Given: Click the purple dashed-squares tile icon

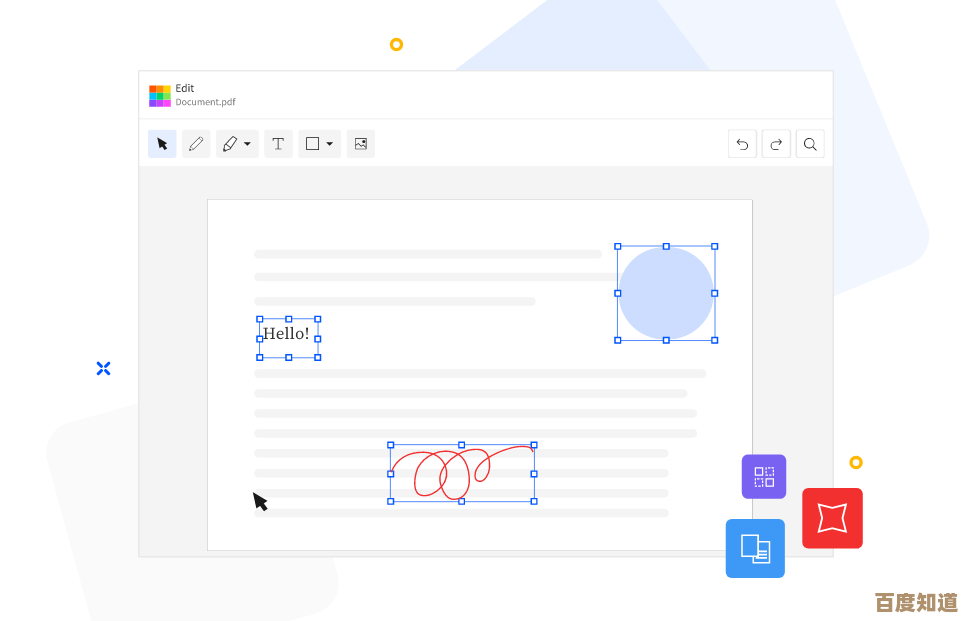Looking at the screenshot, I should point(764,476).
